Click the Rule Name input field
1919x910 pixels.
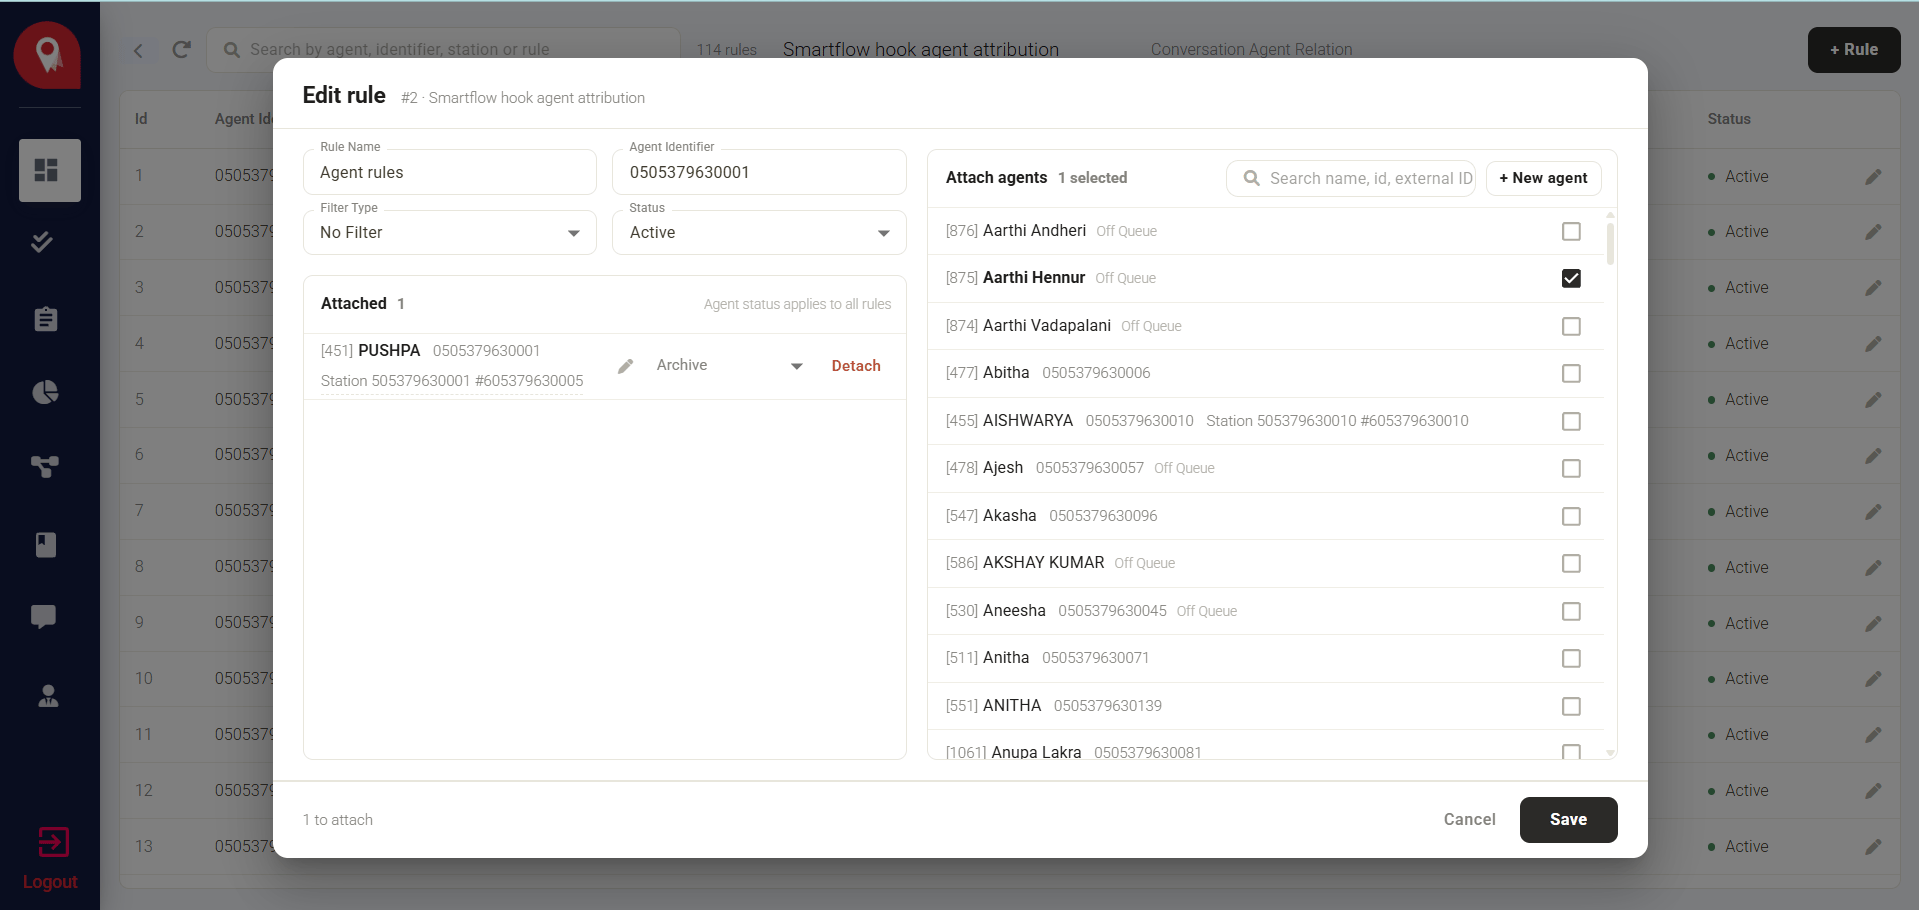(x=450, y=172)
